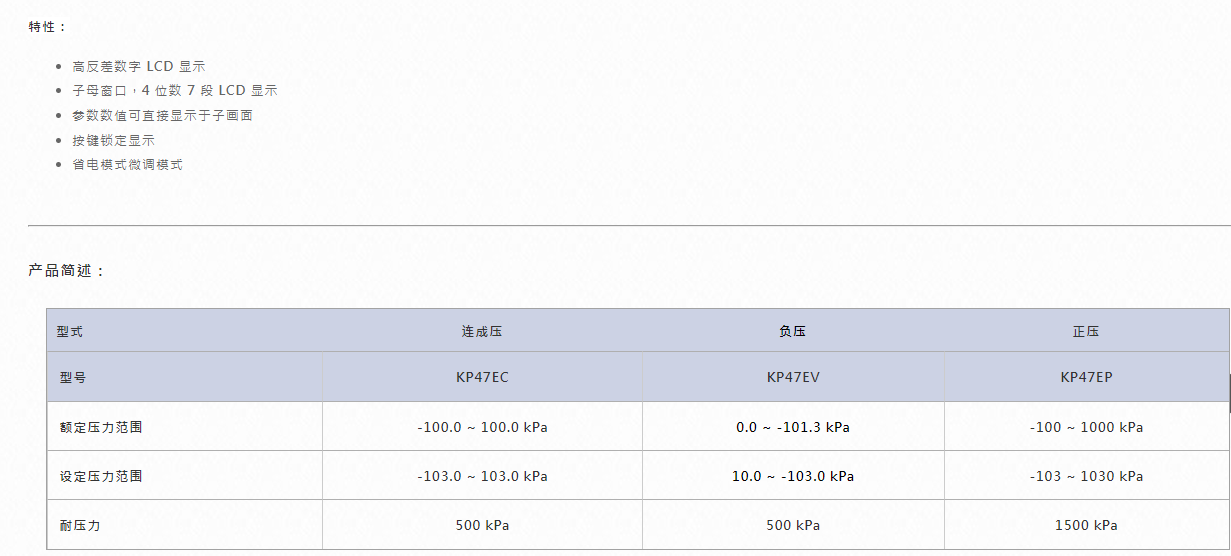Click the 子母窗口 4 位数 7 段 LCD bullet
Screen dimensions: 1231x556
click(x=175, y=91)
